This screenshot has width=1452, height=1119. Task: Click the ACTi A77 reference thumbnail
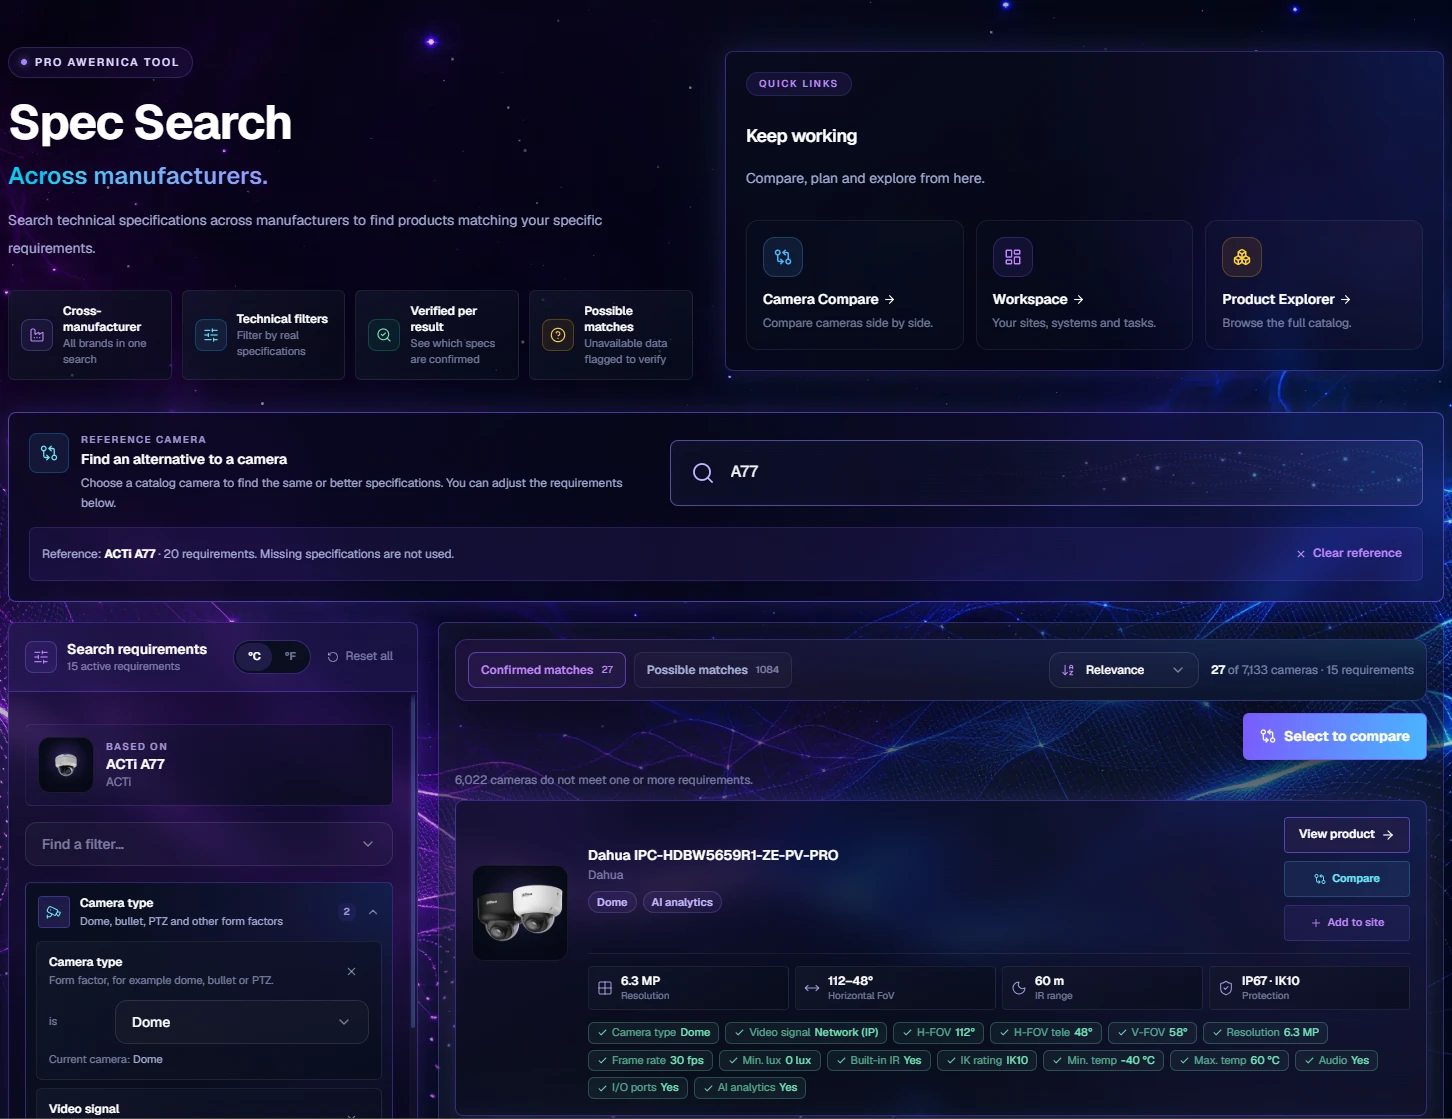click(66, 765)
